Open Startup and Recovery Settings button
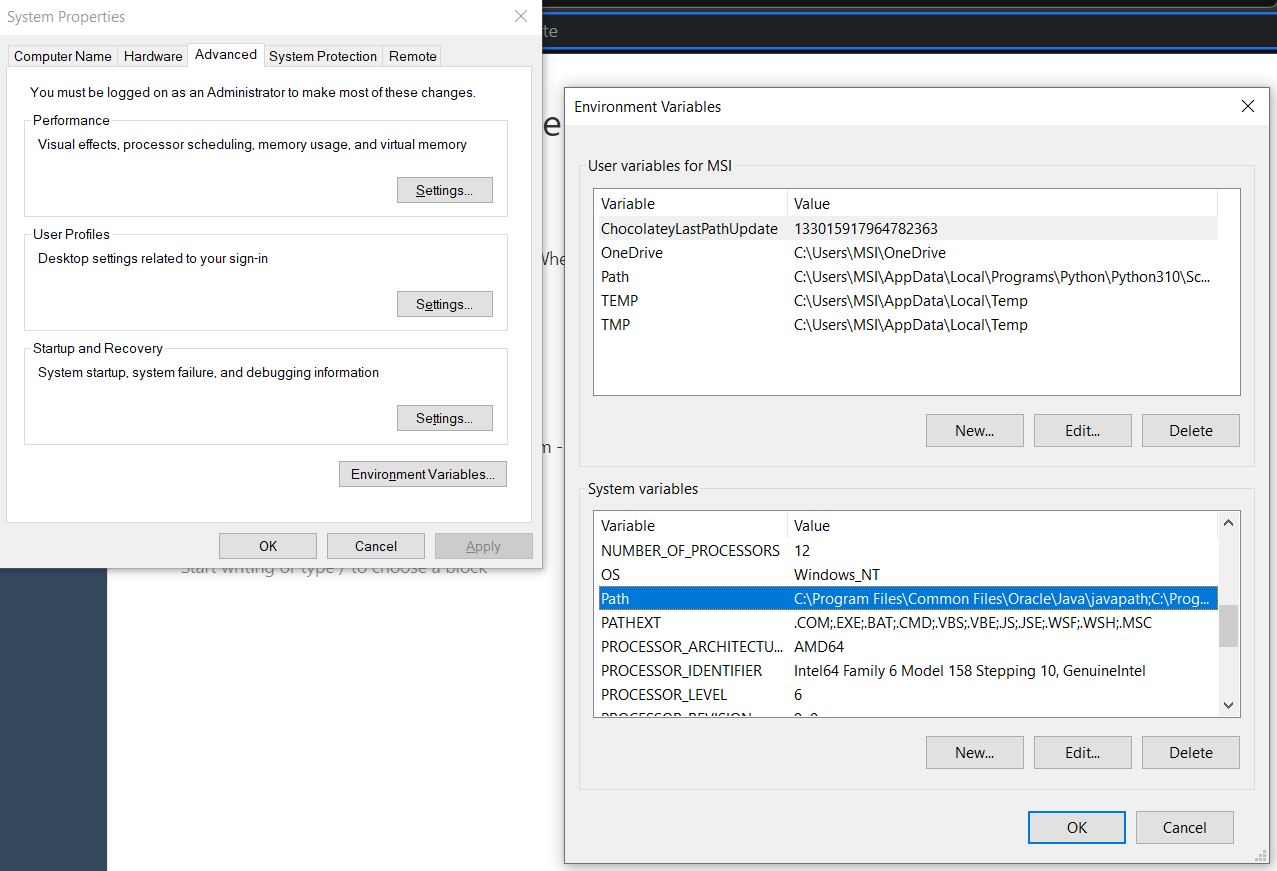Screen dimensions: 1277x871 click(x=445, y=418)
